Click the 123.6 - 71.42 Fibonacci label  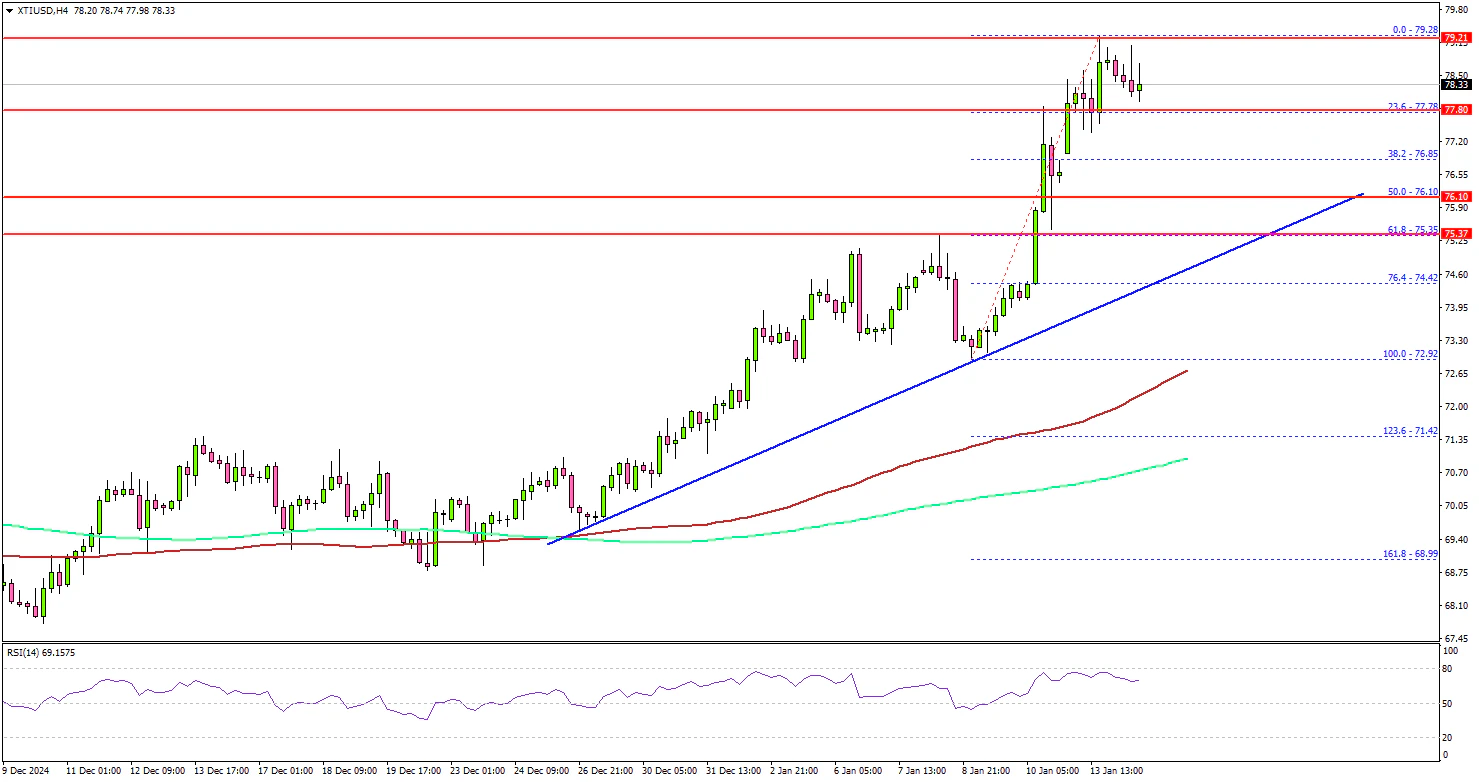1409,431
